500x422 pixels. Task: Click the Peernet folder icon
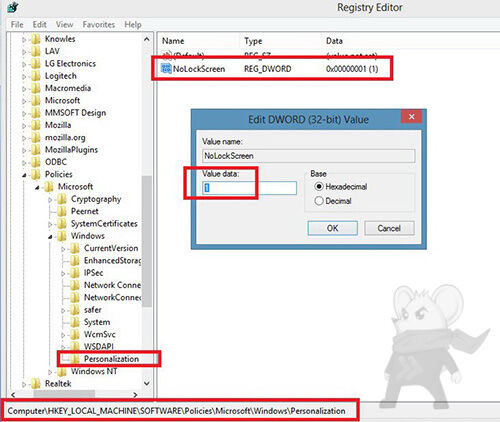tap(62, 212)
